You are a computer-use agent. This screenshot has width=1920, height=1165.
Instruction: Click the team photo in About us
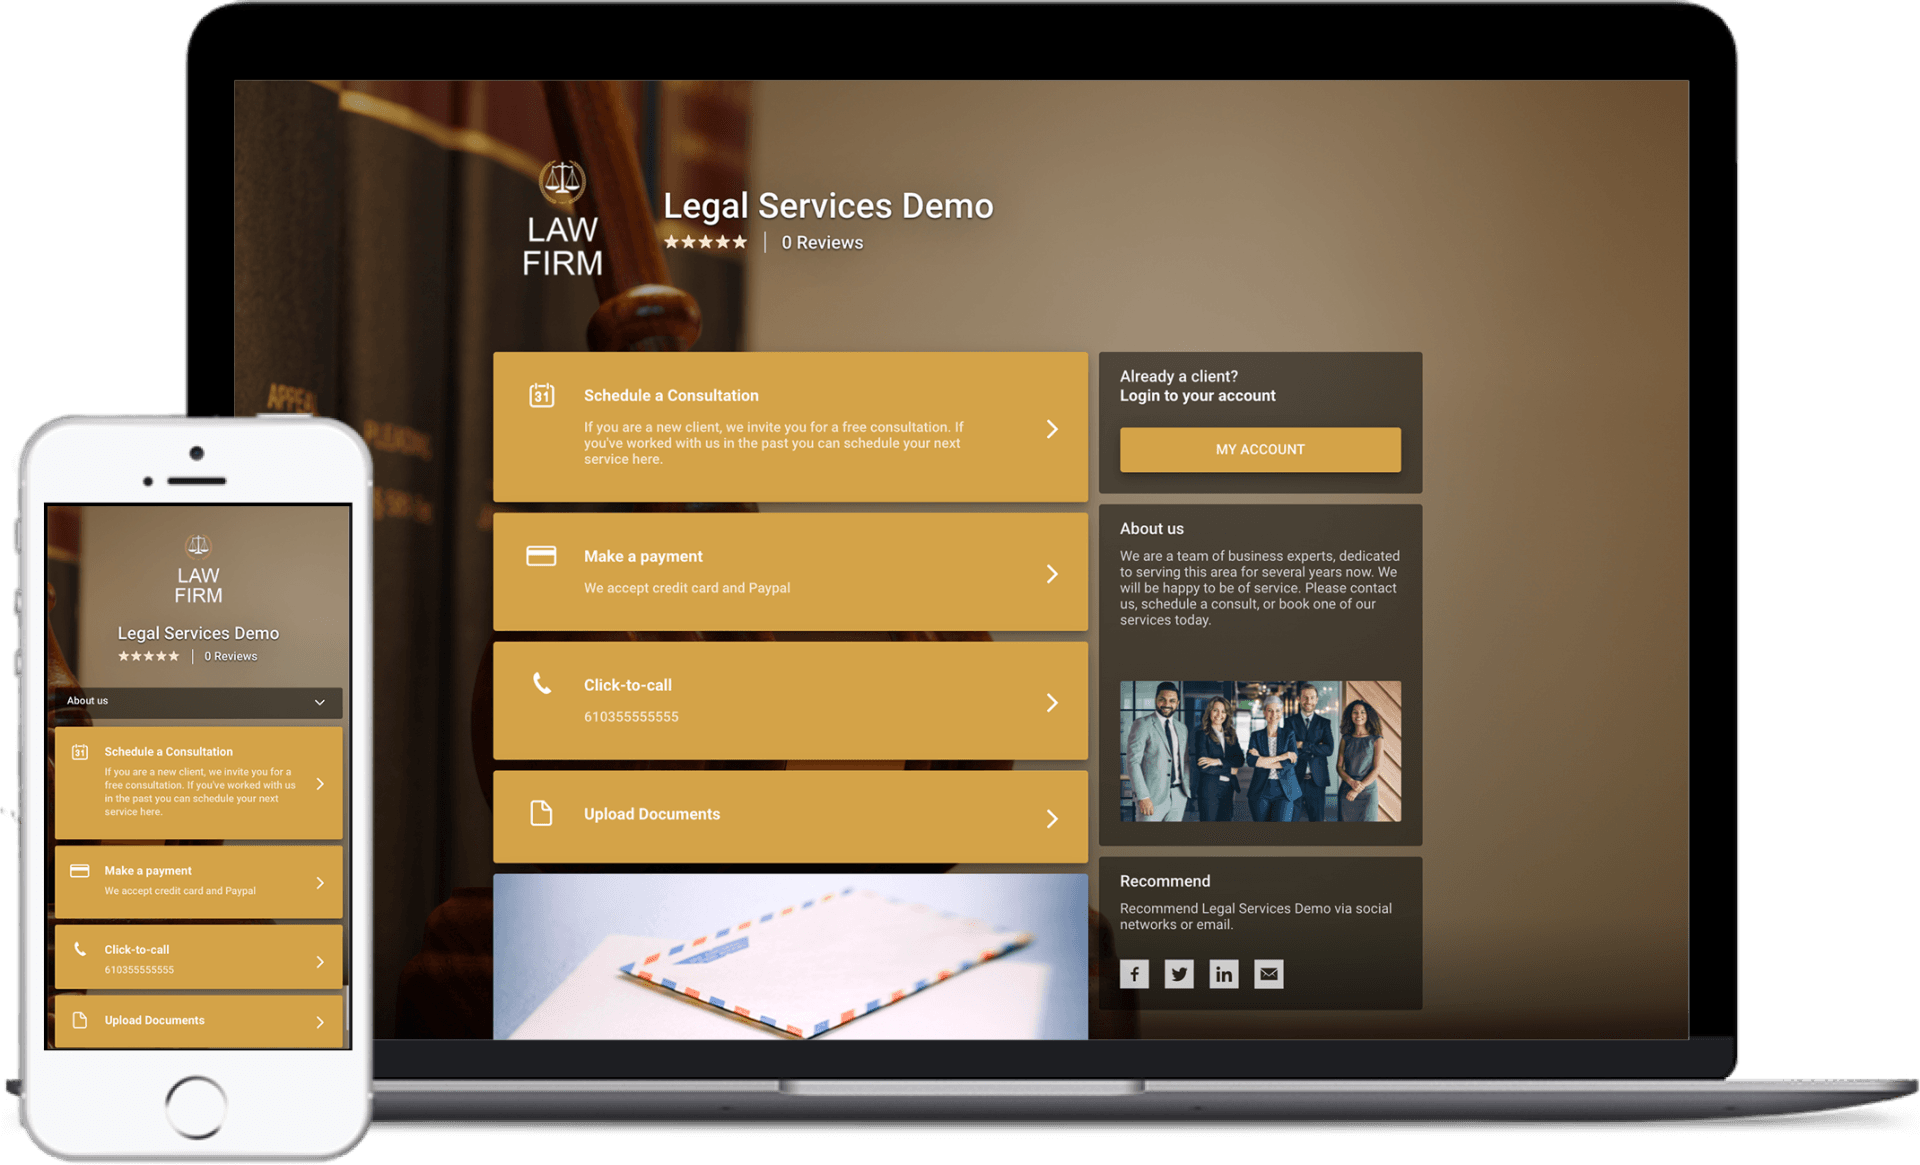click(1260, 751)
